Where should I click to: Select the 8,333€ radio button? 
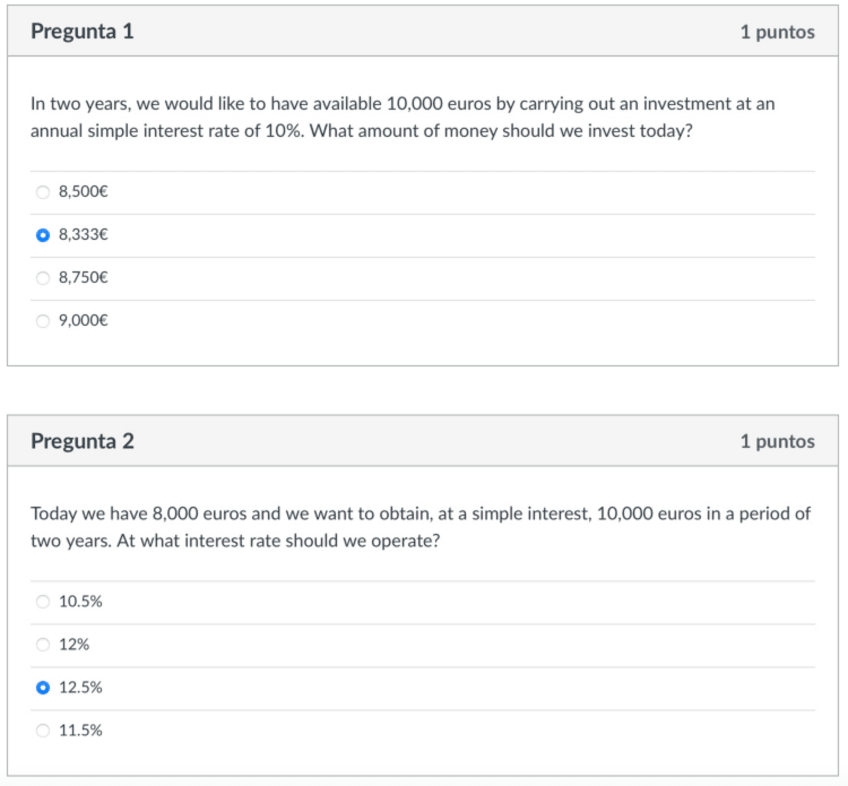42,236
